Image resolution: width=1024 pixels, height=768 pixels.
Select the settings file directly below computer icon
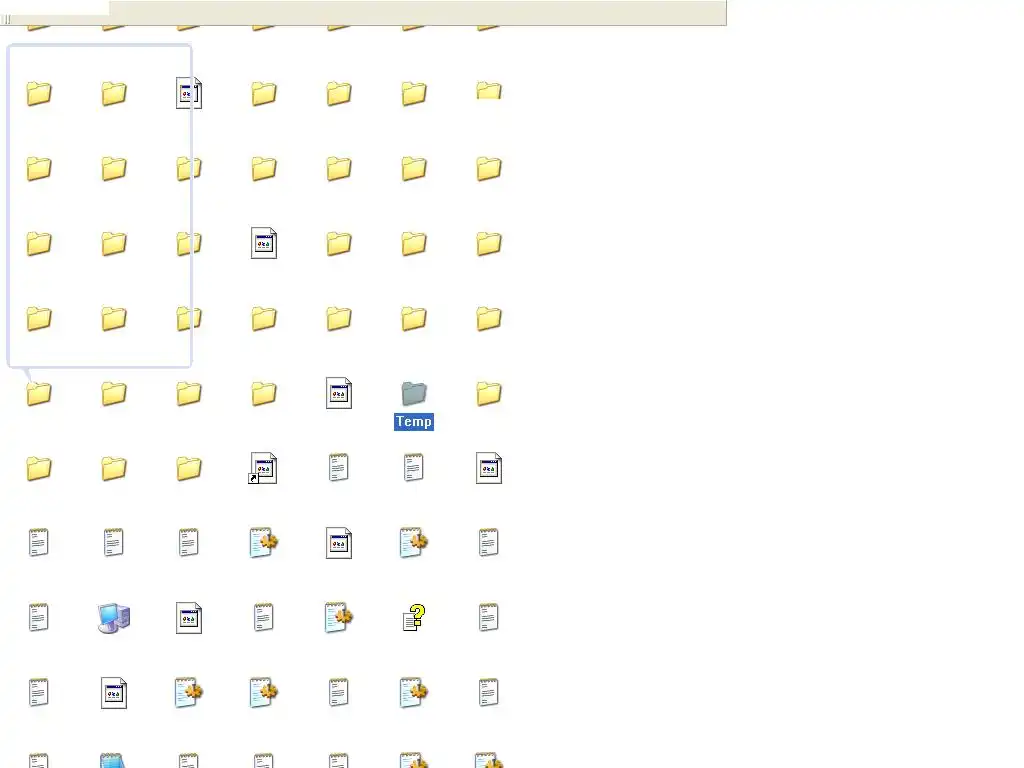point(114,693)
